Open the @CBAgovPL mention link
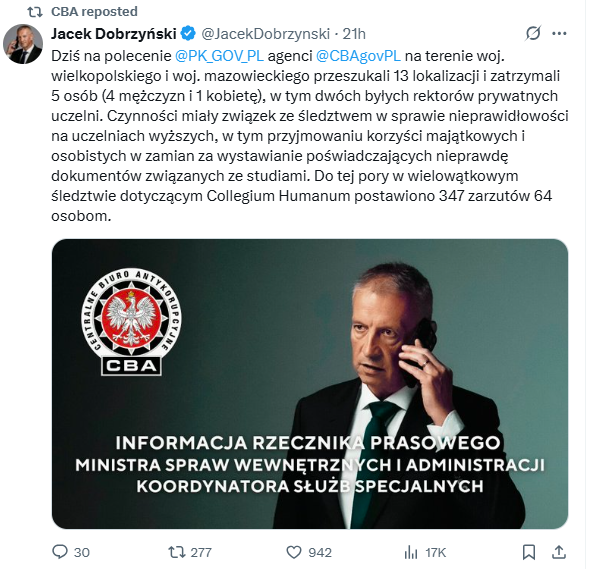Screen dimensions: 593x569 358,56
